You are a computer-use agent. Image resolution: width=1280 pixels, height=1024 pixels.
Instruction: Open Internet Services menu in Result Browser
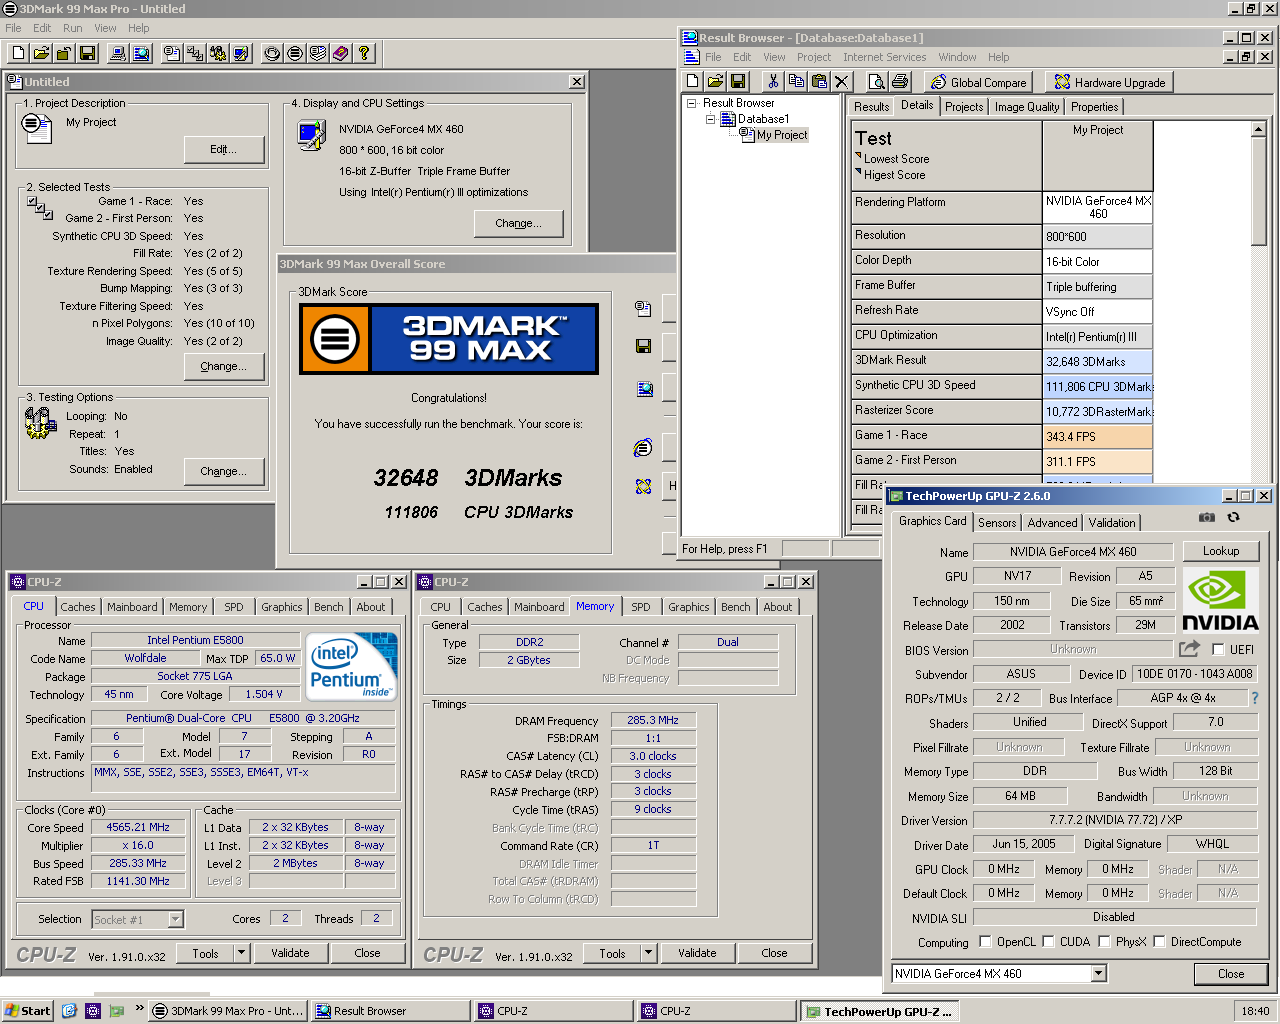pos(884,57)
